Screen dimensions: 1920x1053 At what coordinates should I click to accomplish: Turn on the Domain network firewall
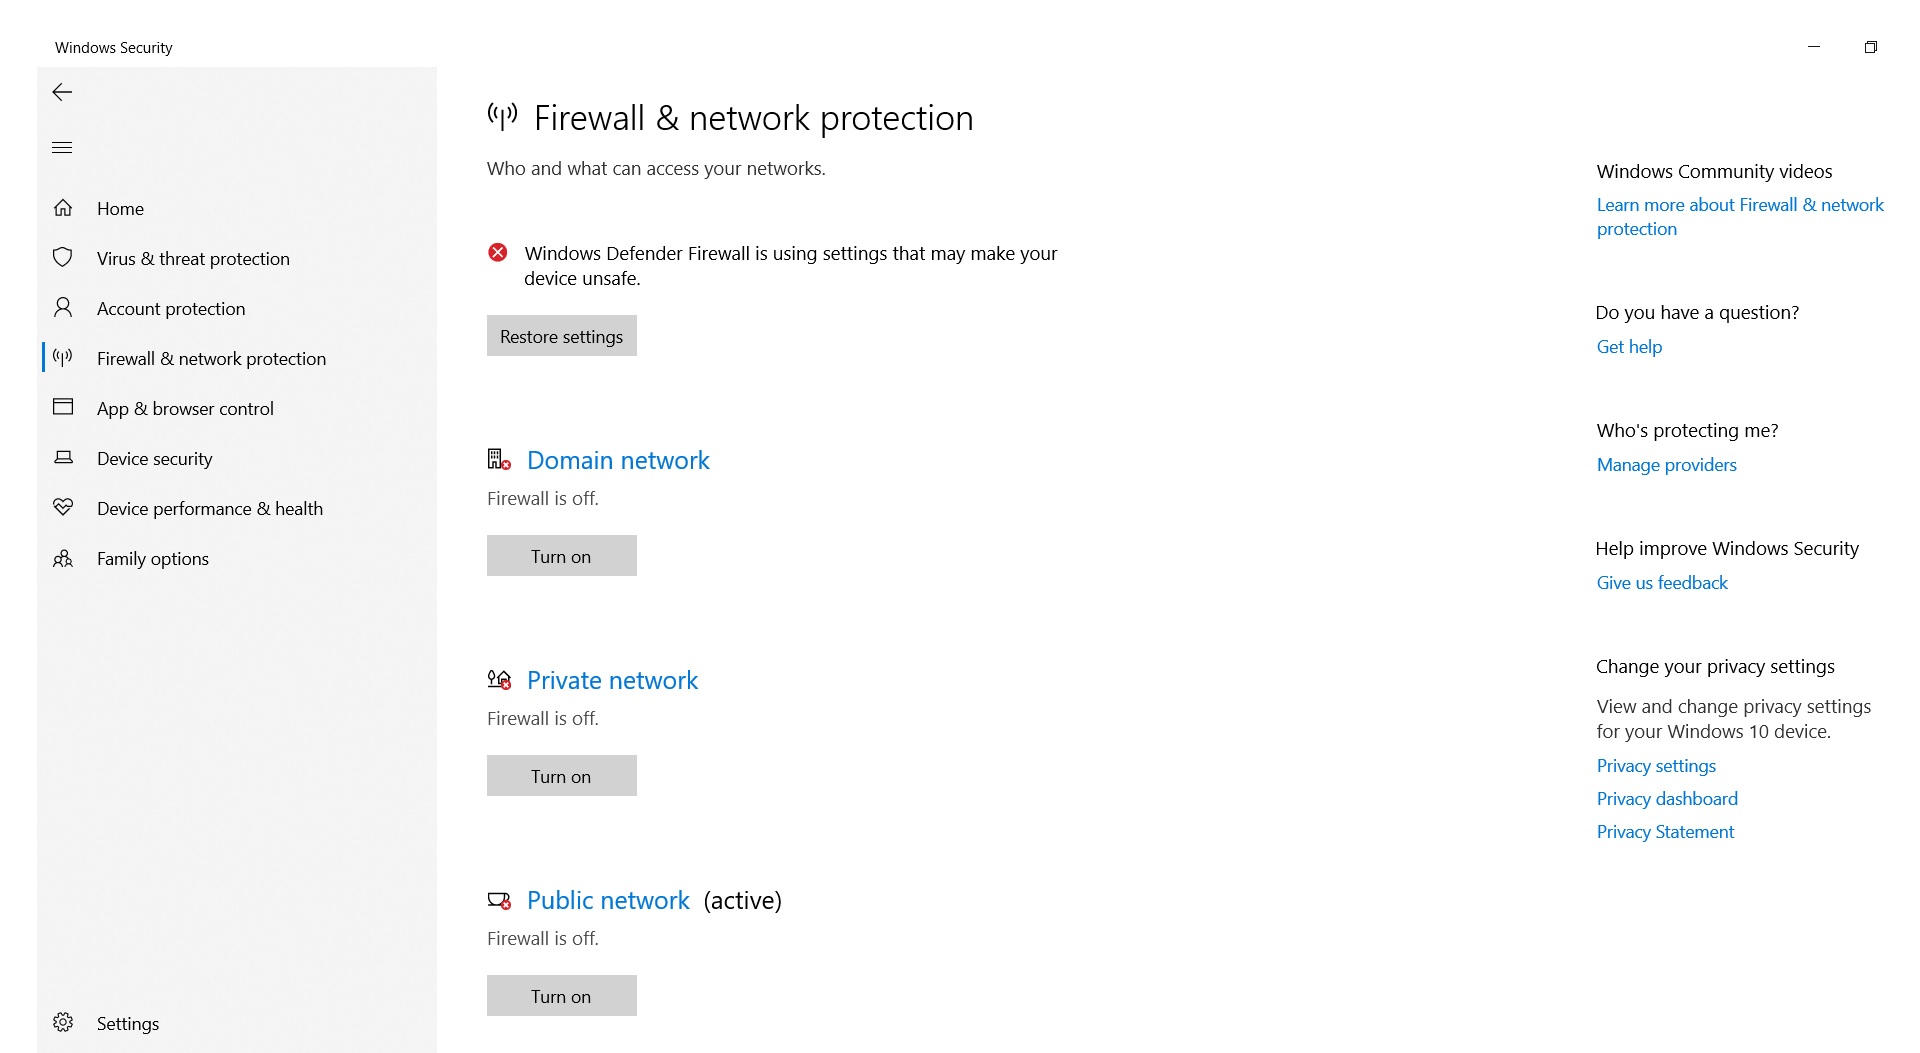562,556
